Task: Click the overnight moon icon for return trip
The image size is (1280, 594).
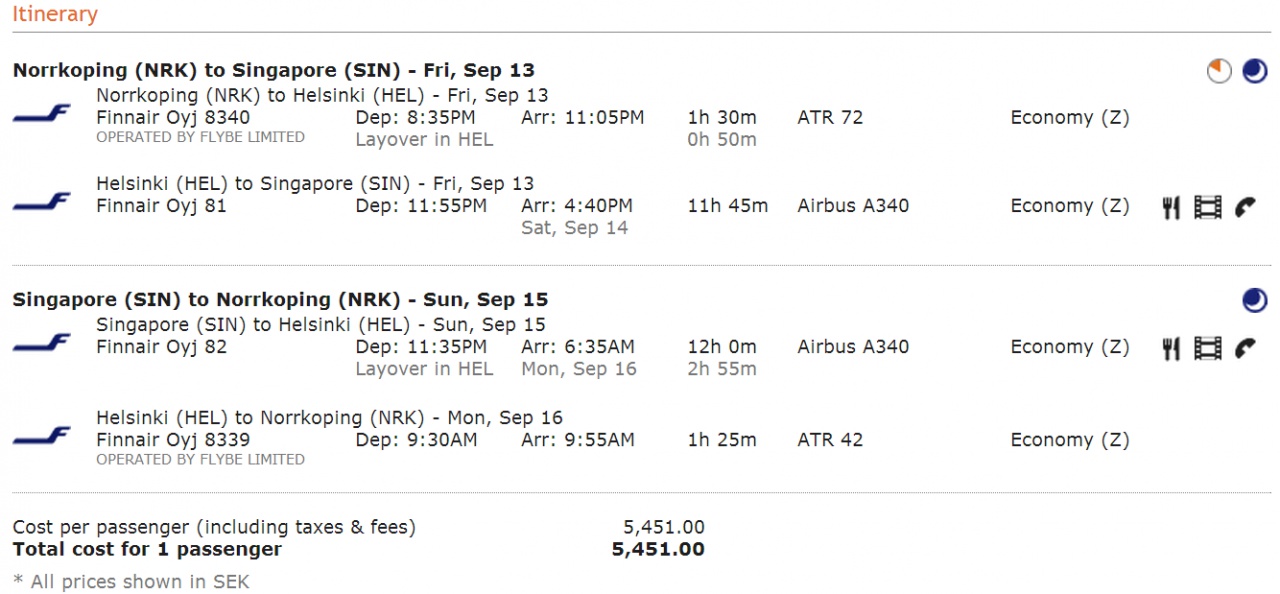Action: pyautogui.click(x=1254, y=300)
